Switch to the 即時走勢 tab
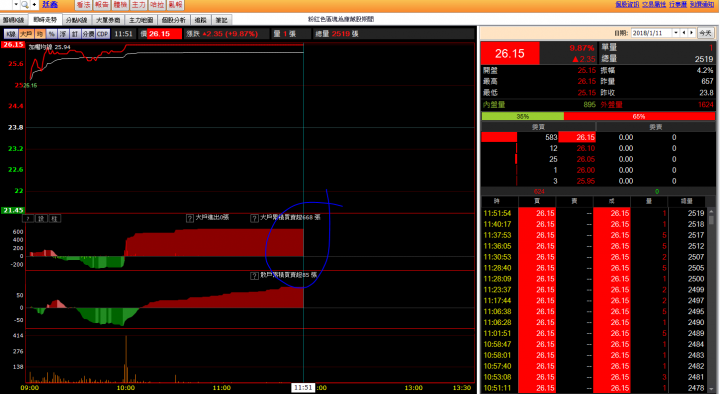This screenshot has width=720, height=394. (x=45, y=20)
